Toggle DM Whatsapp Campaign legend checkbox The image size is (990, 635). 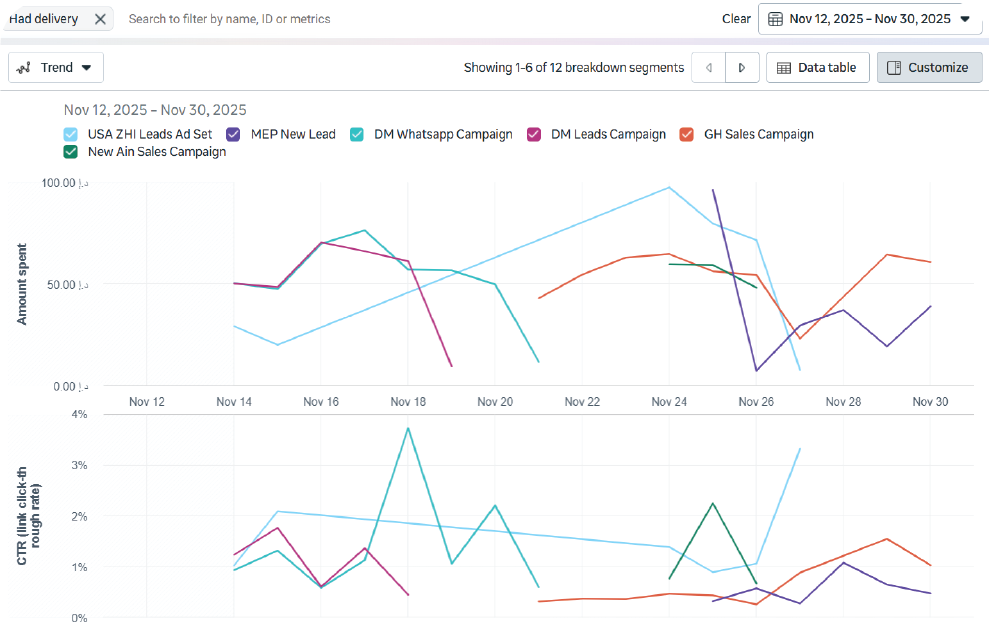coord(357,134)
